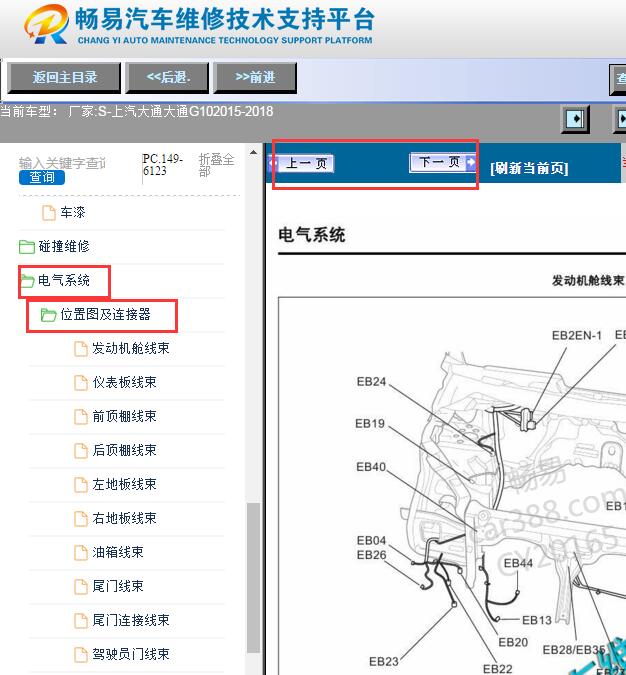This screenshot has width=626, height=675.
Task: Expand the 碰撞维修 folder
Action: pyautogui.click(x=27, y=247)
